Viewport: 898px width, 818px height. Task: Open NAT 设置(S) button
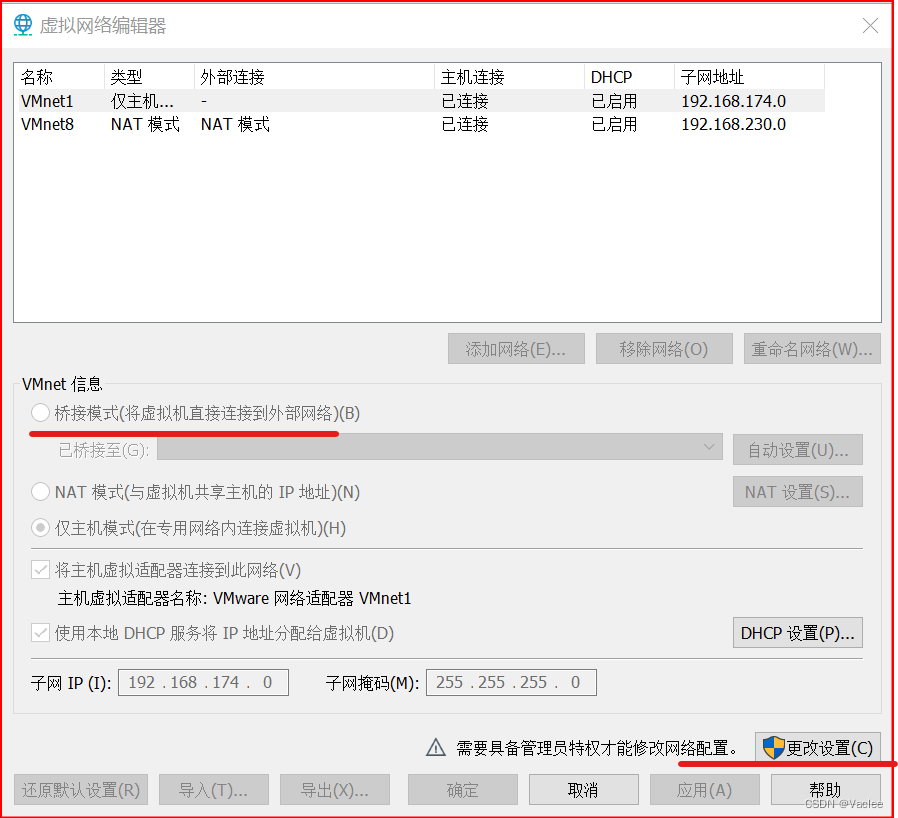point(797,491)
